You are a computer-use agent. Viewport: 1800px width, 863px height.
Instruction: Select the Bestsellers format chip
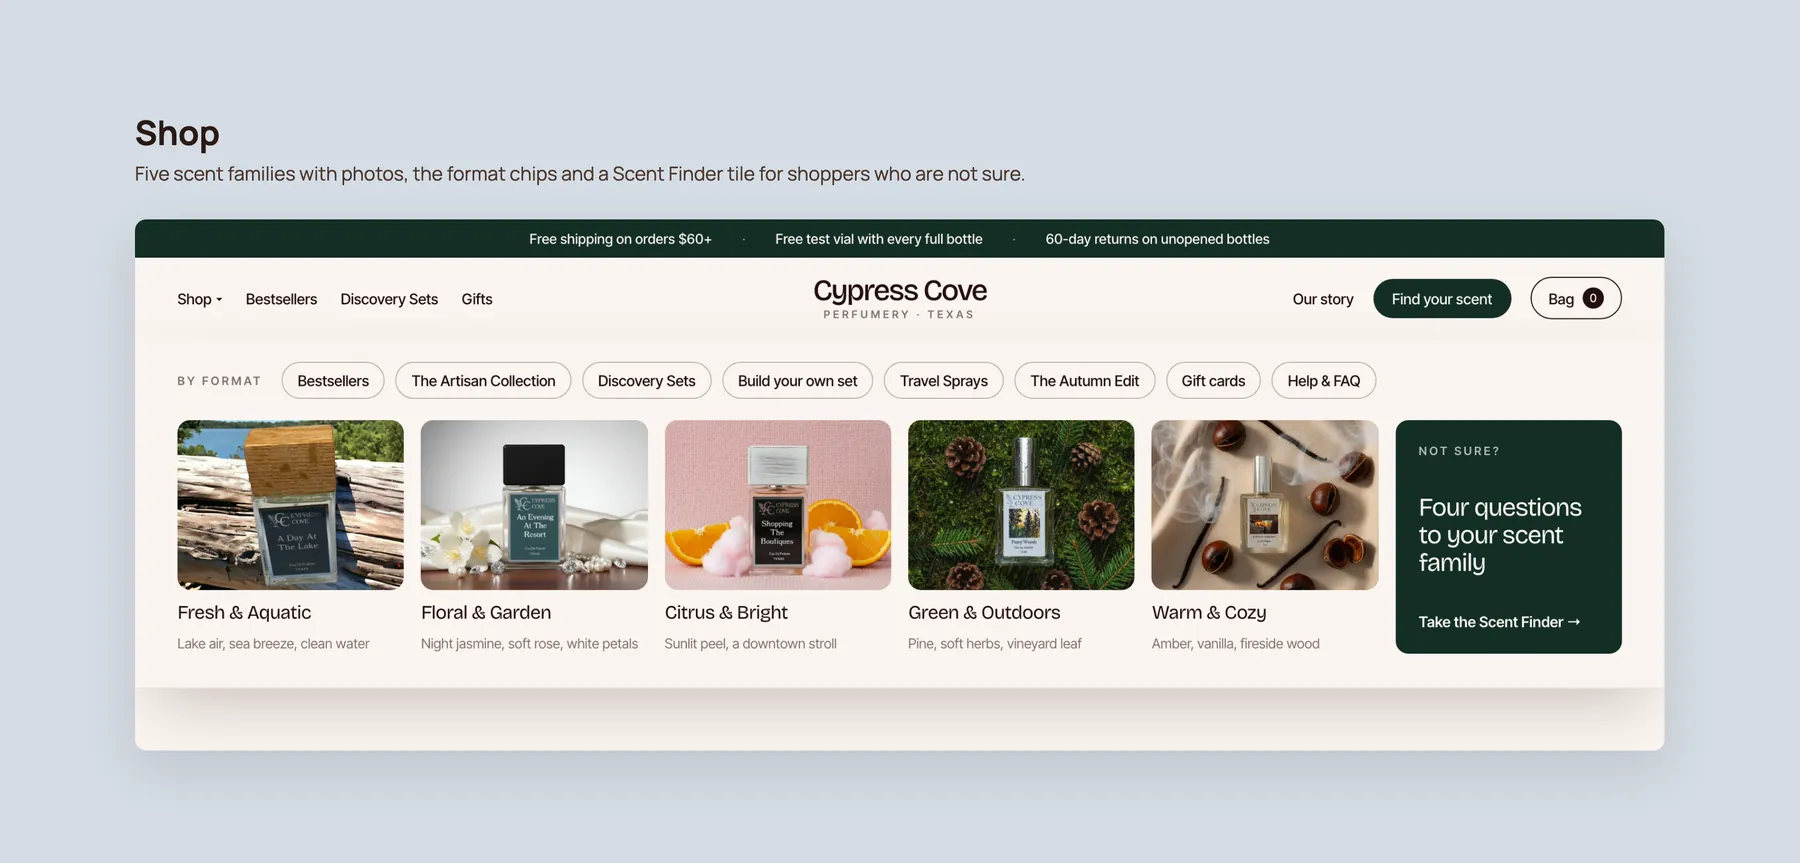pos(333,381)
